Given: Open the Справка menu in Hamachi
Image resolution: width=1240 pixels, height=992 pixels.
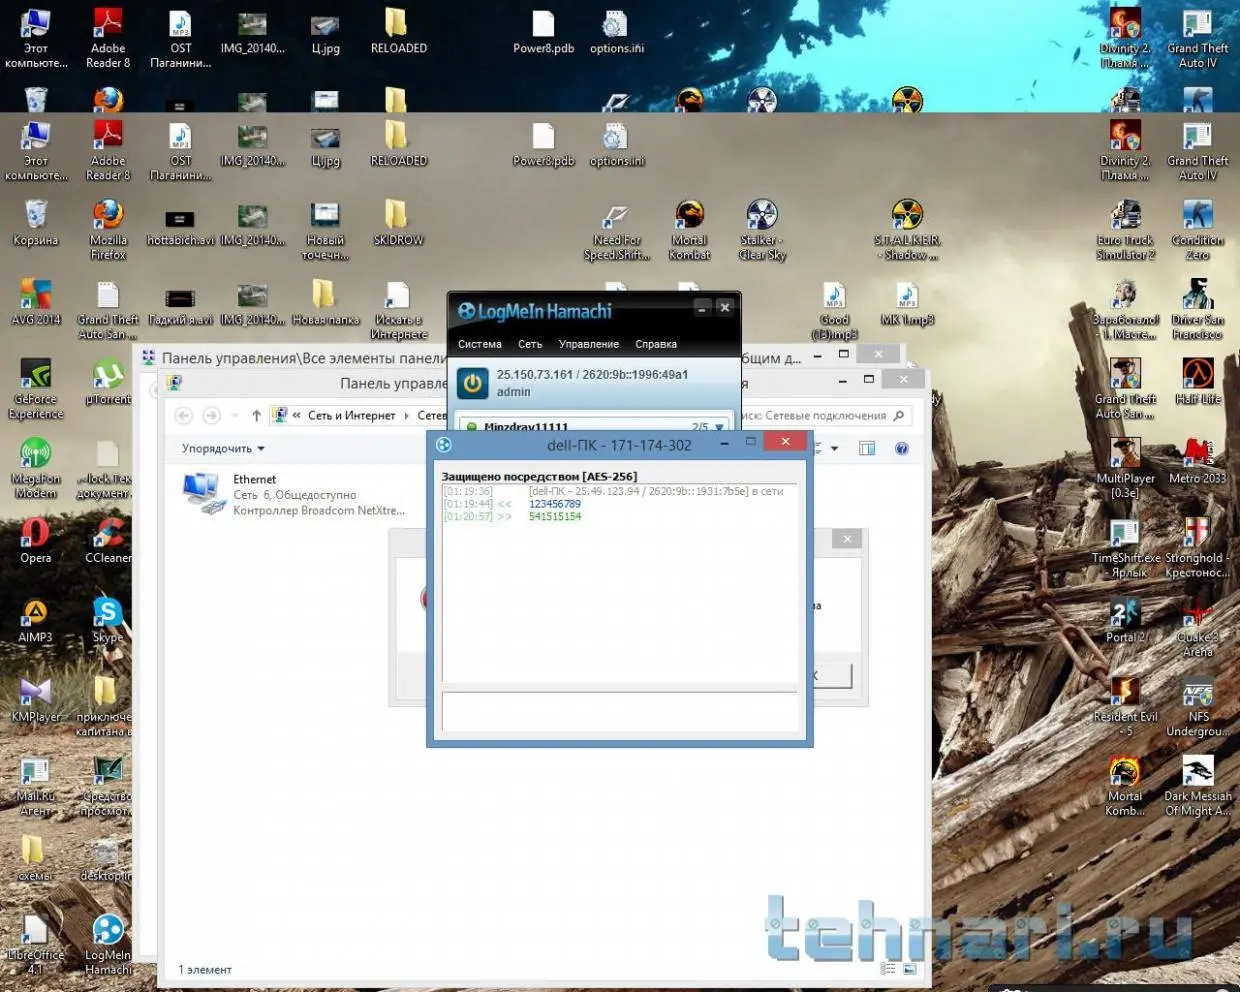Looking at the screenshot, I should (x=656, y=344).
